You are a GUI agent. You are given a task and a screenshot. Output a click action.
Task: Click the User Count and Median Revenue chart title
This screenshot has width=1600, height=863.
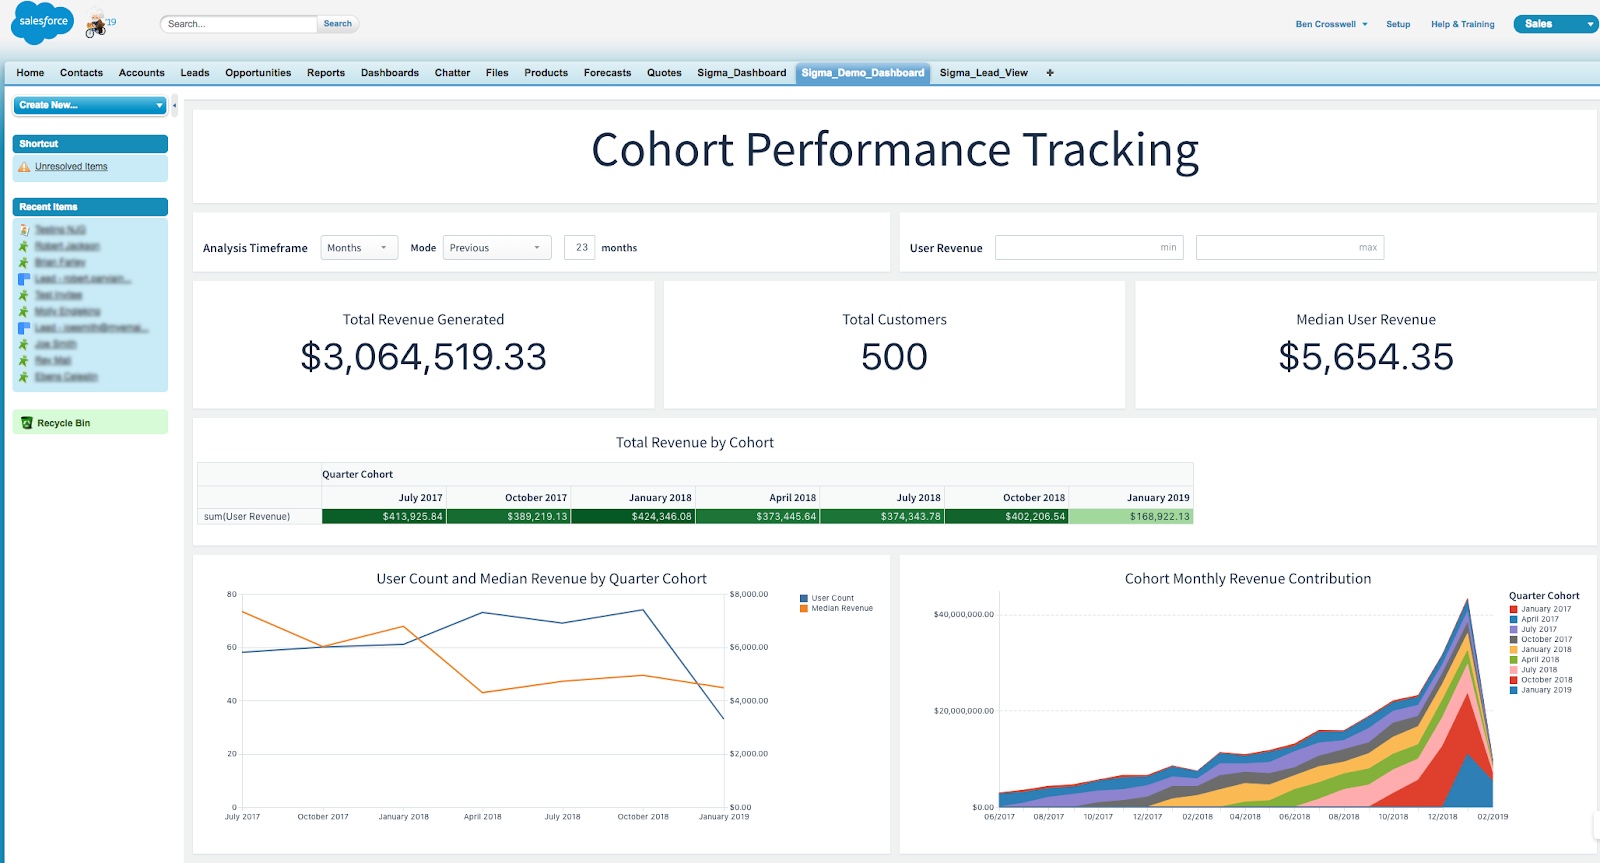(541, 579)
